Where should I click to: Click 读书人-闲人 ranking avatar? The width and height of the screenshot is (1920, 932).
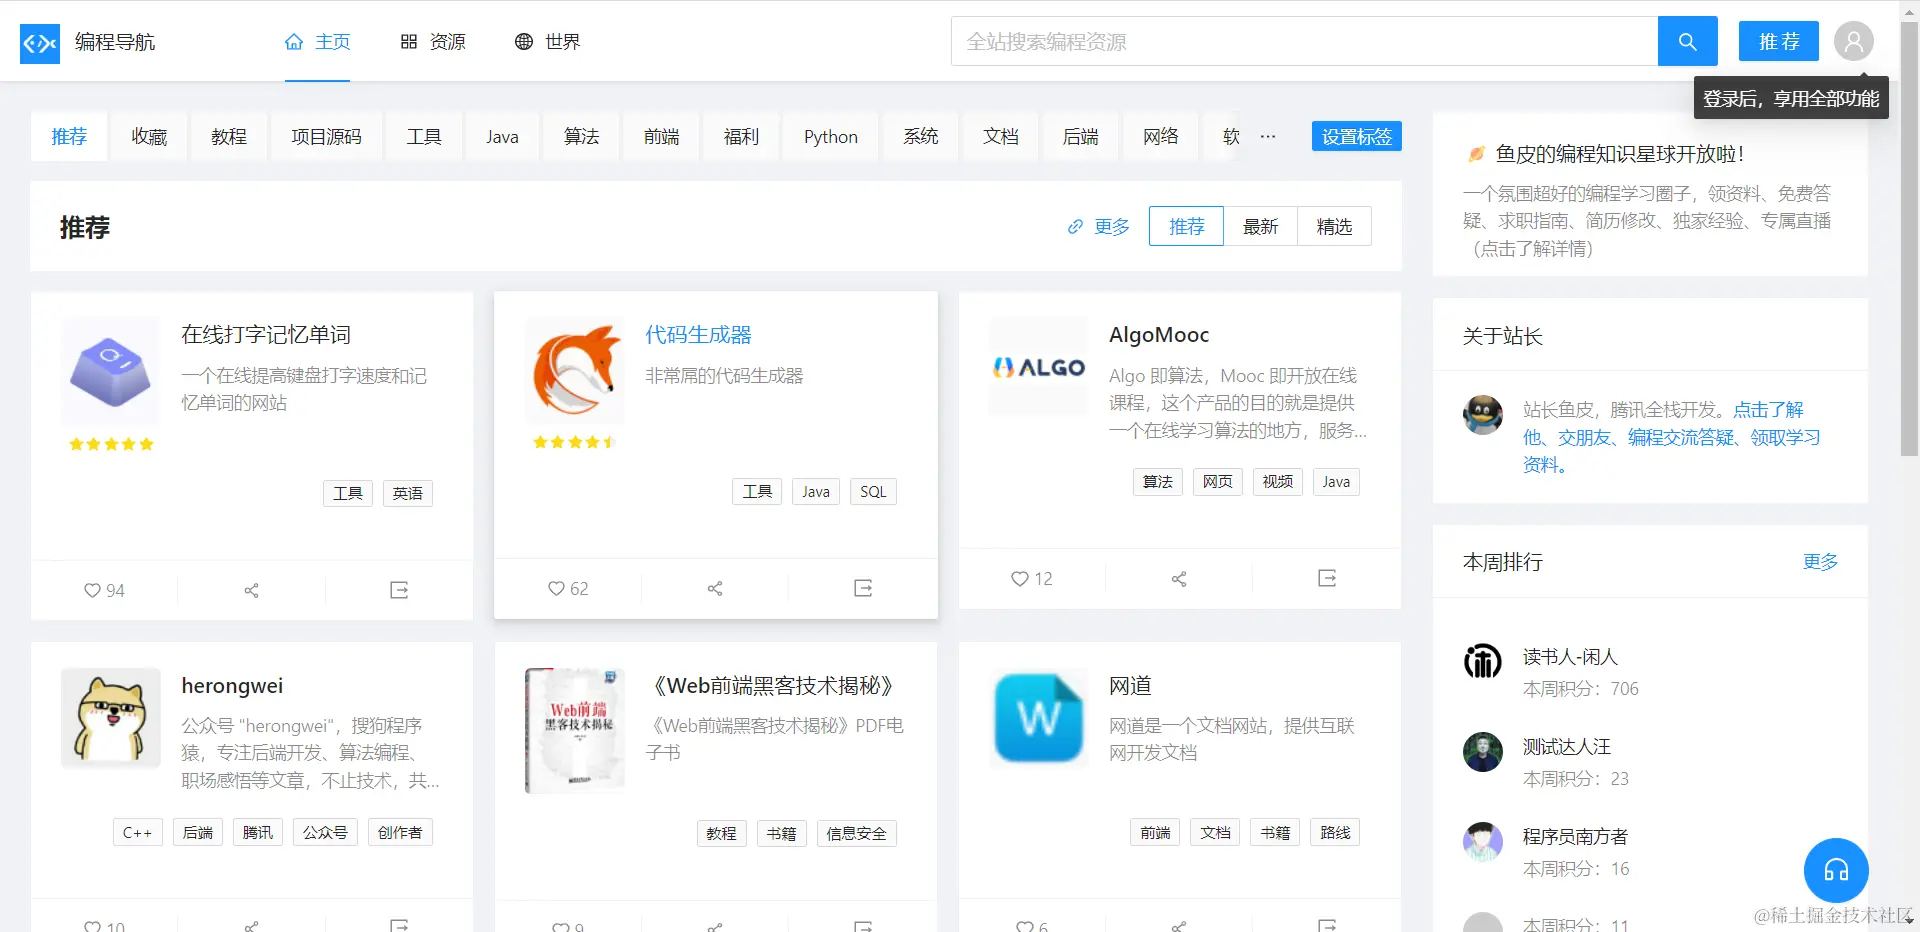(1482, 661)
